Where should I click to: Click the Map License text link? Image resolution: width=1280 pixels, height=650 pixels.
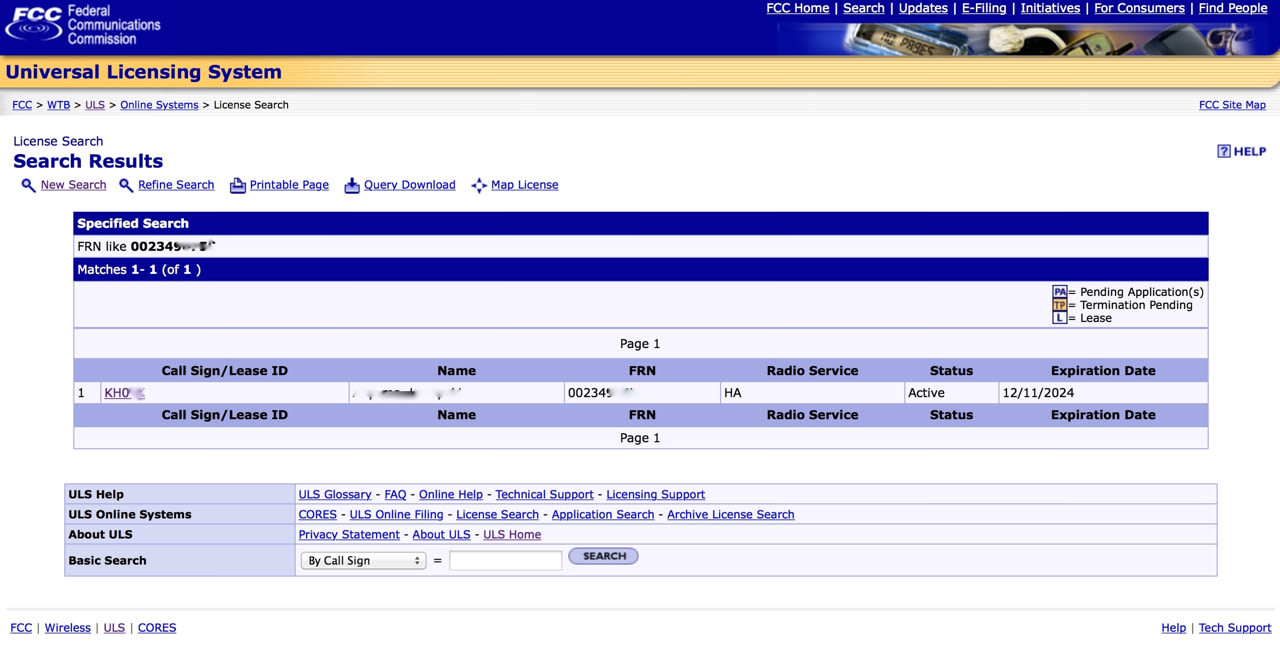[525, 185]
